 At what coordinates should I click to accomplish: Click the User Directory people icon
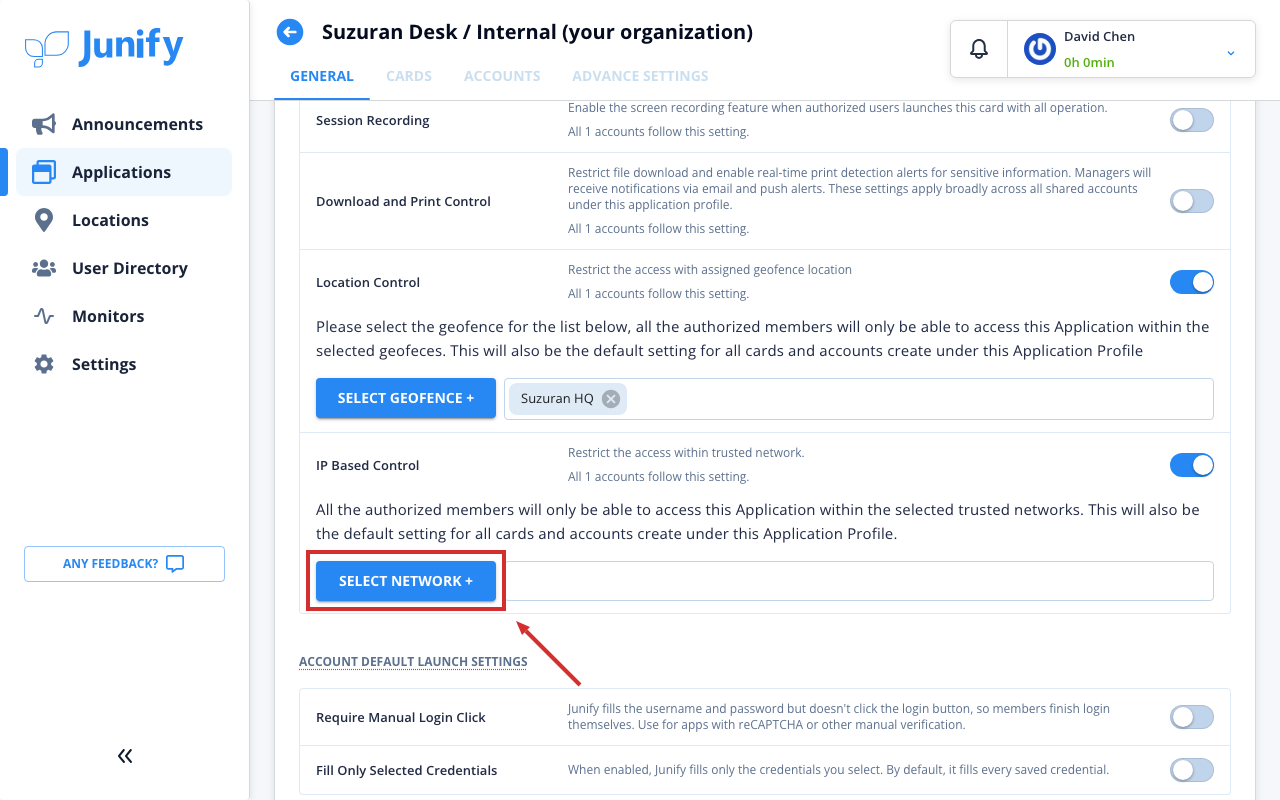coord(44,268)
